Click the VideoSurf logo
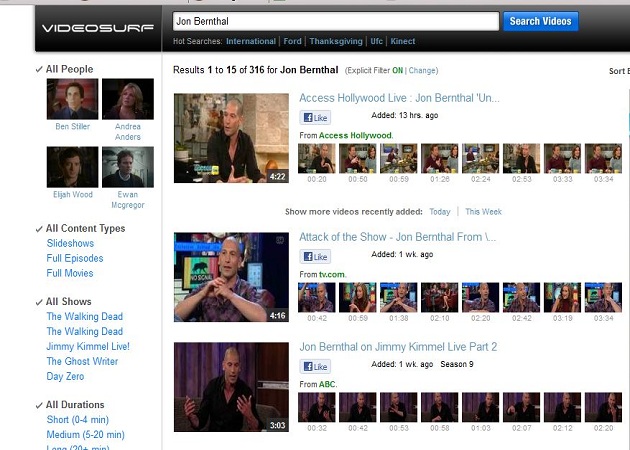 point(97,27)
